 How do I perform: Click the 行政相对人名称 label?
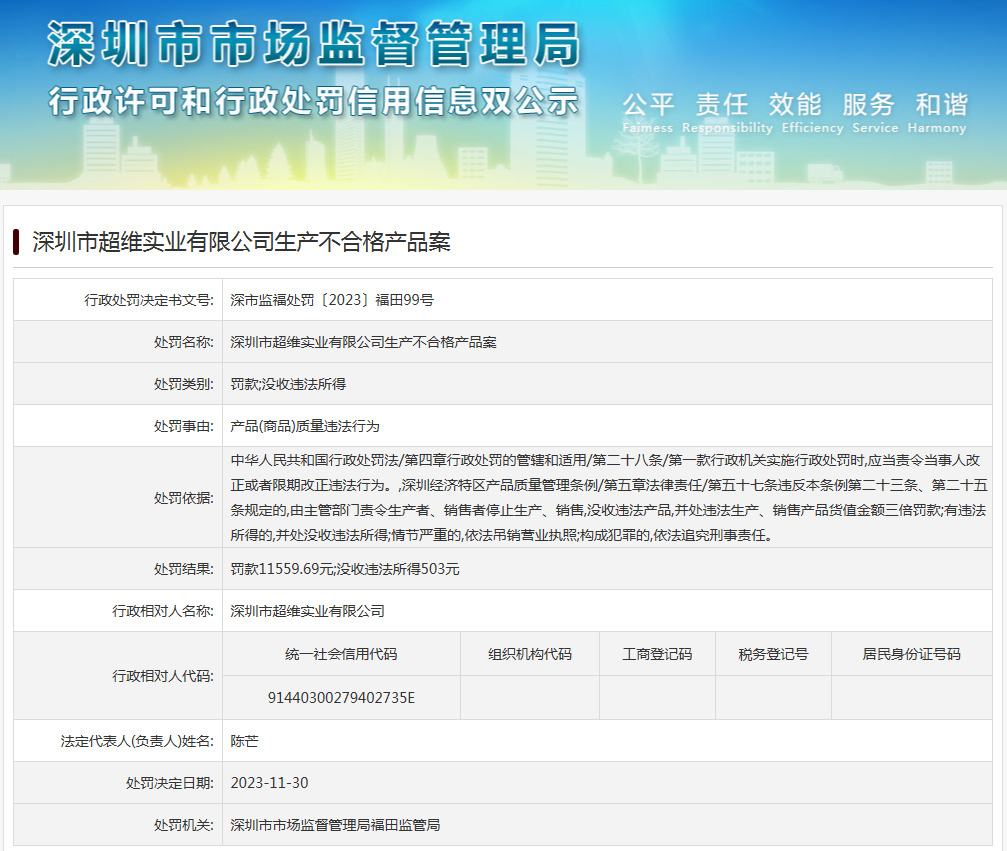point(163,611)
